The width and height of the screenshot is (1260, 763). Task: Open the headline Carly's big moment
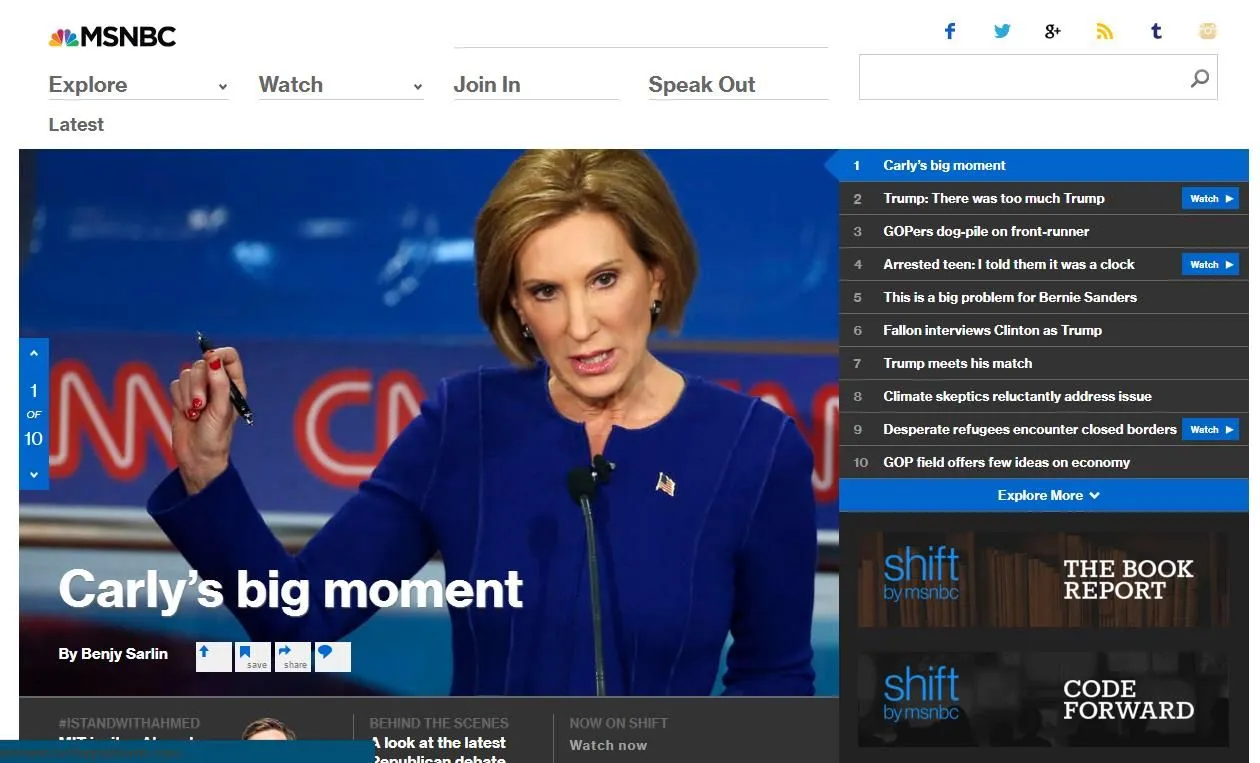tap(292, 590)
